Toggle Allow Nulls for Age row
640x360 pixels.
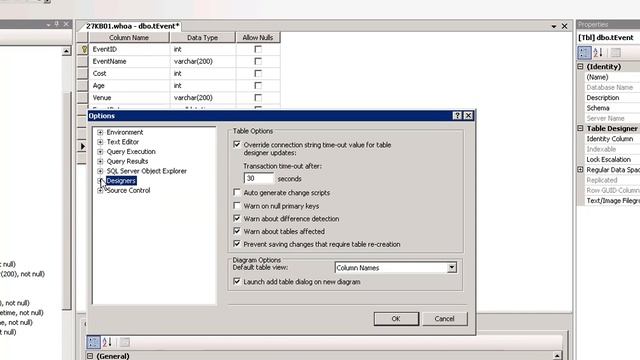258,86
